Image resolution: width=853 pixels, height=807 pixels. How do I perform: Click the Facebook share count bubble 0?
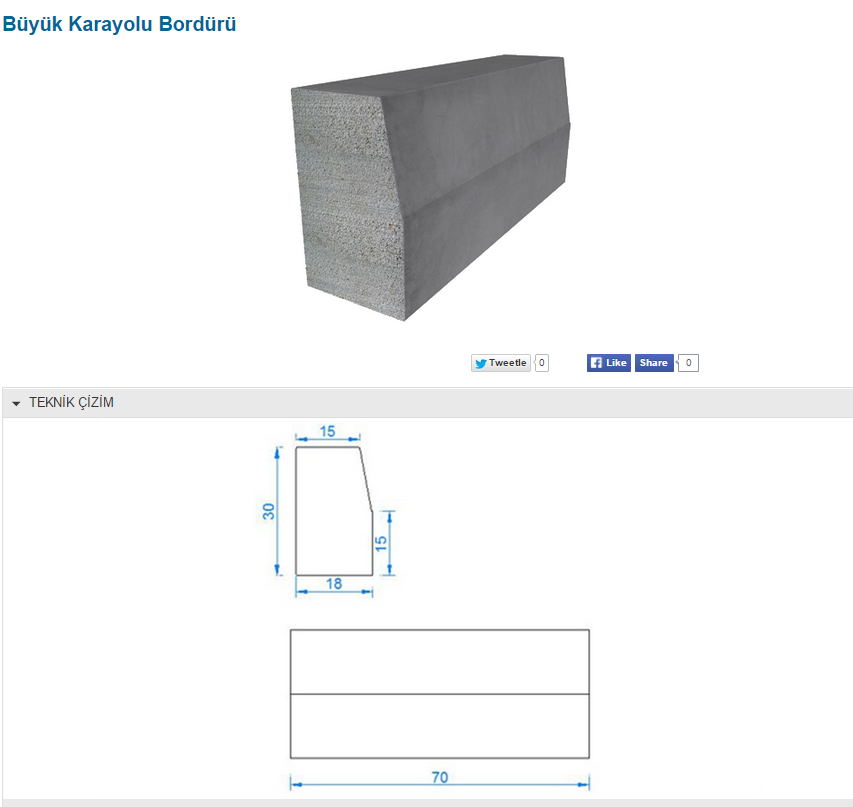[689, 363]
